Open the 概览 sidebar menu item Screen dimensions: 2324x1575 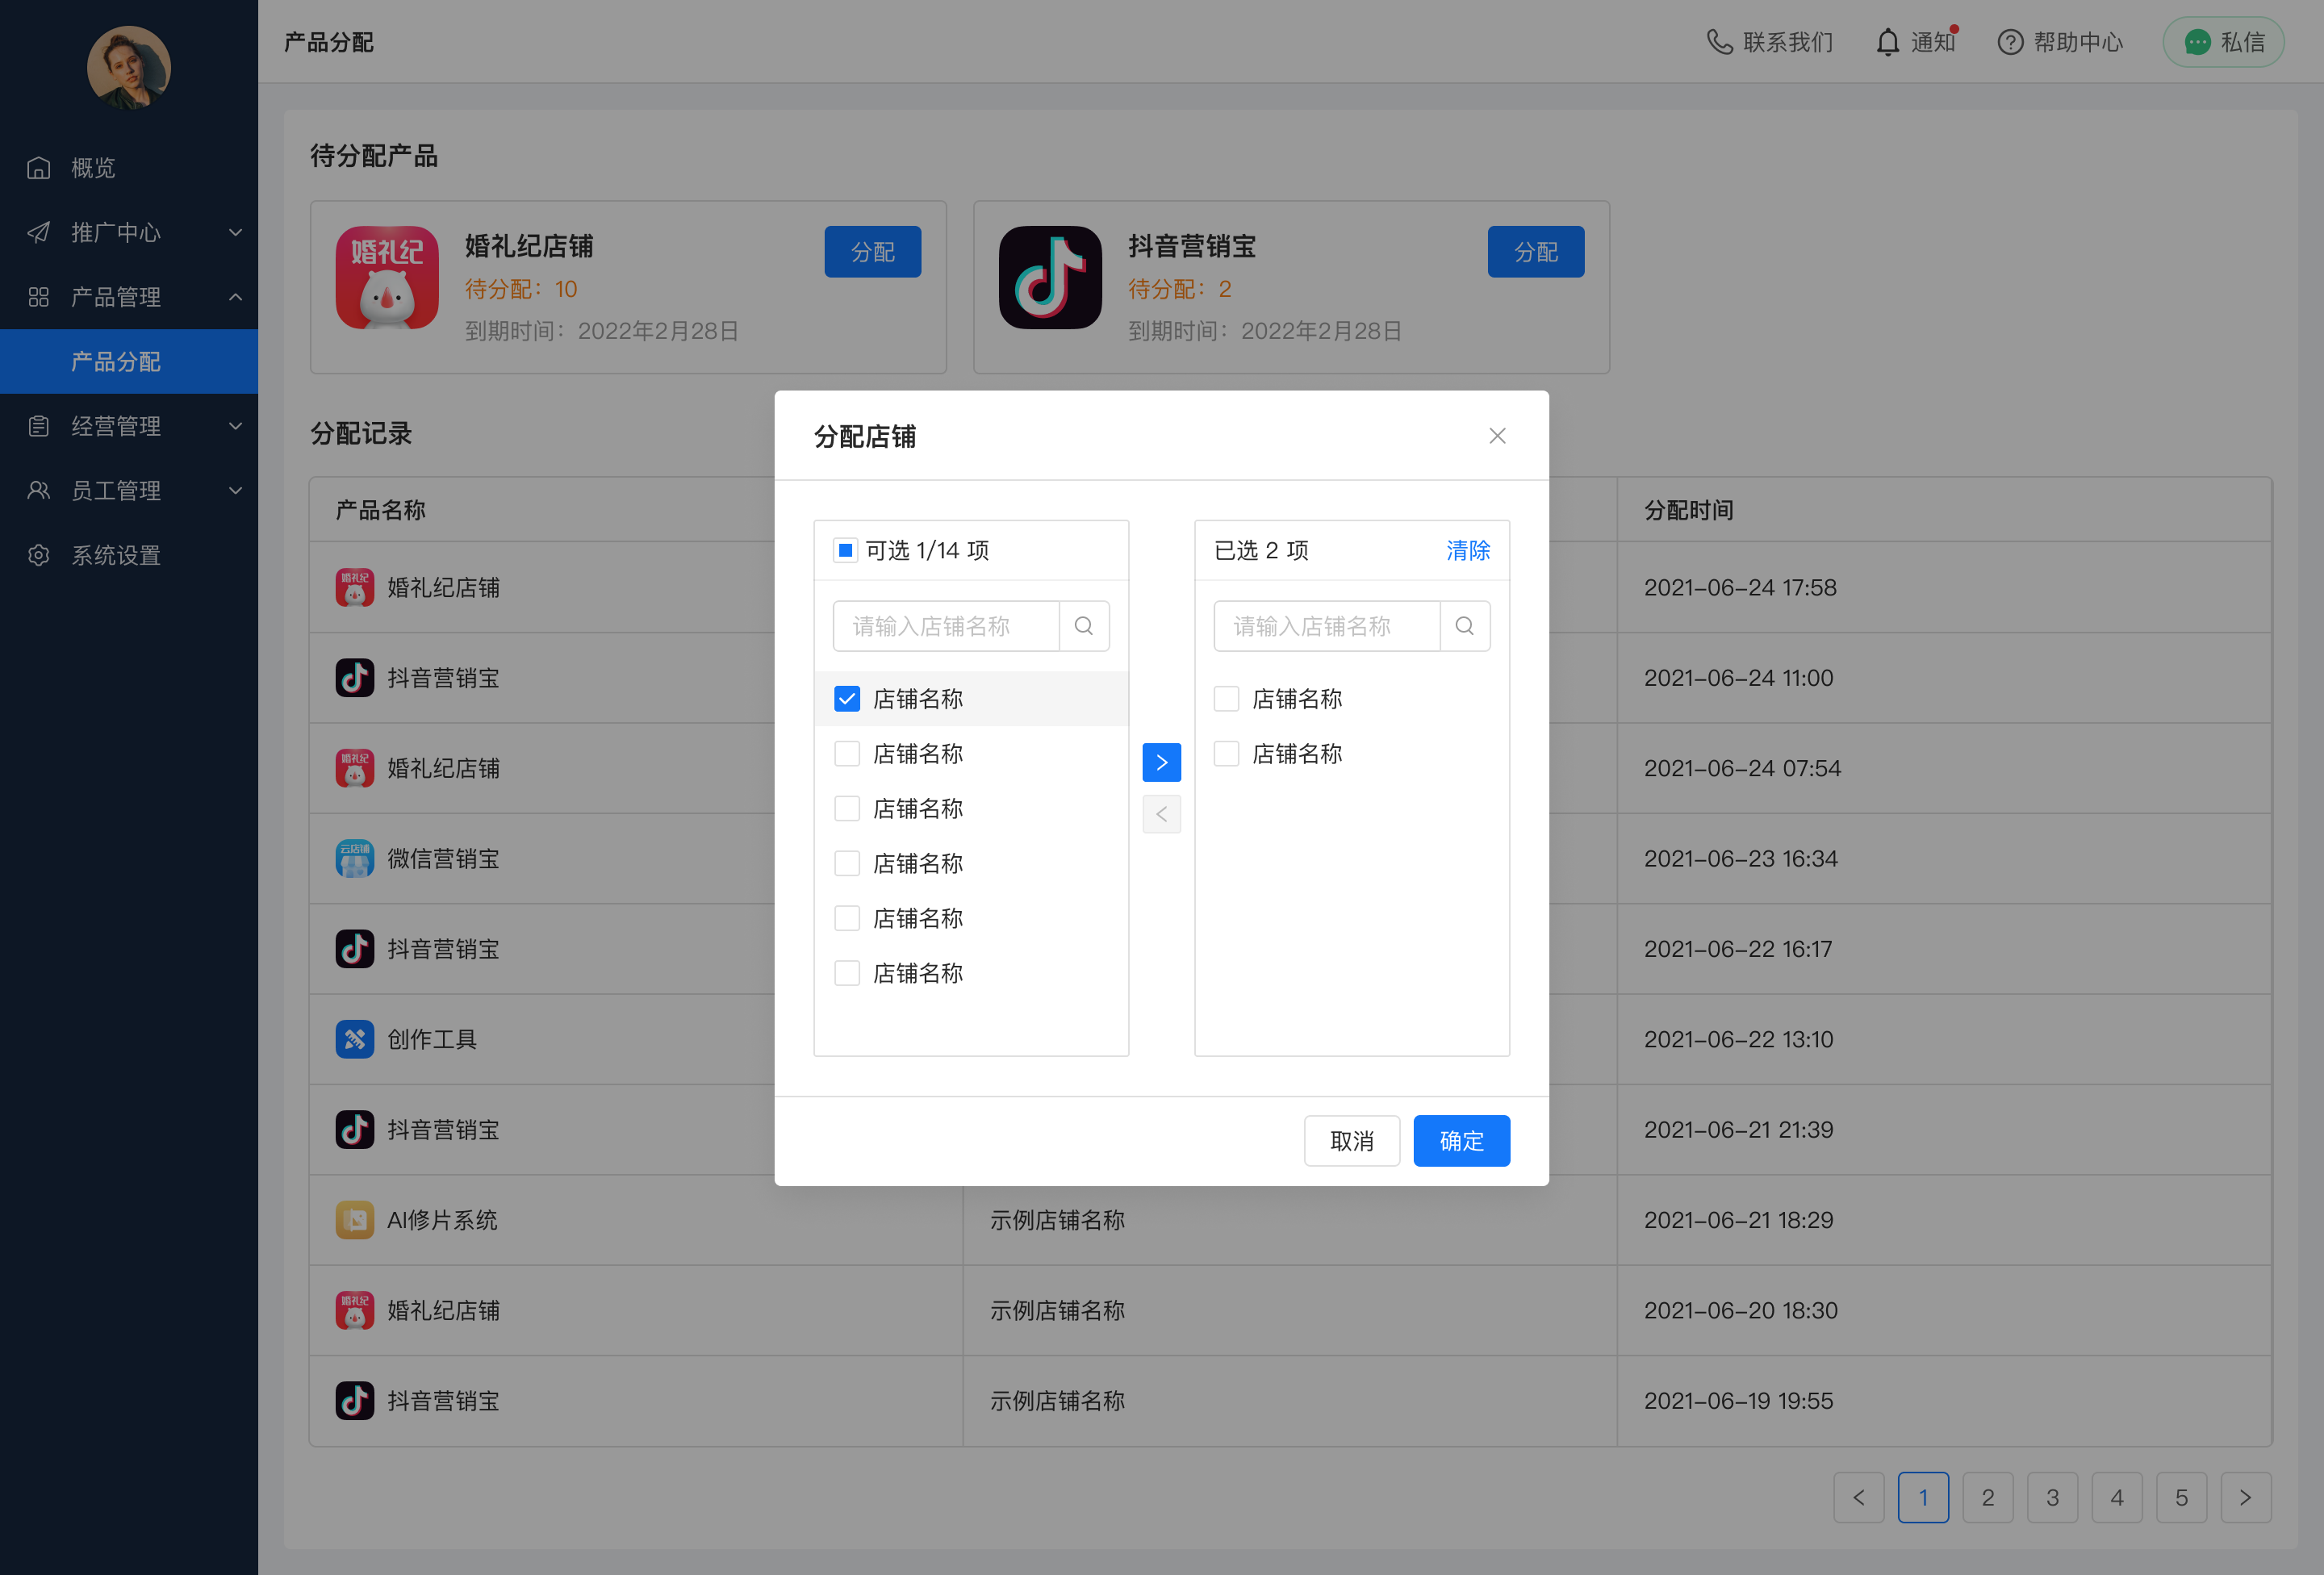[x=93, y=168]
